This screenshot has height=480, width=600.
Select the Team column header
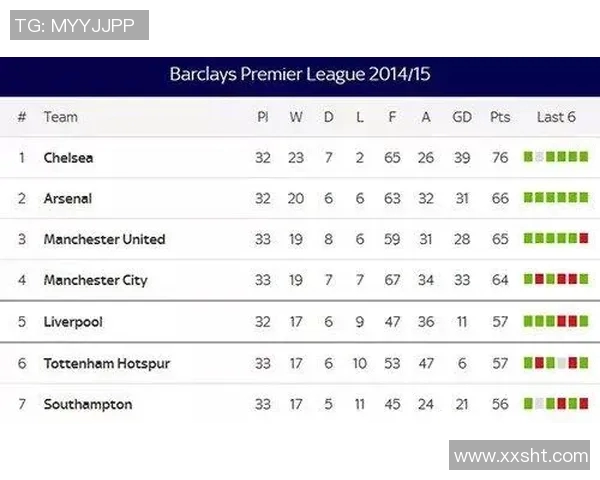coord(60,117)
